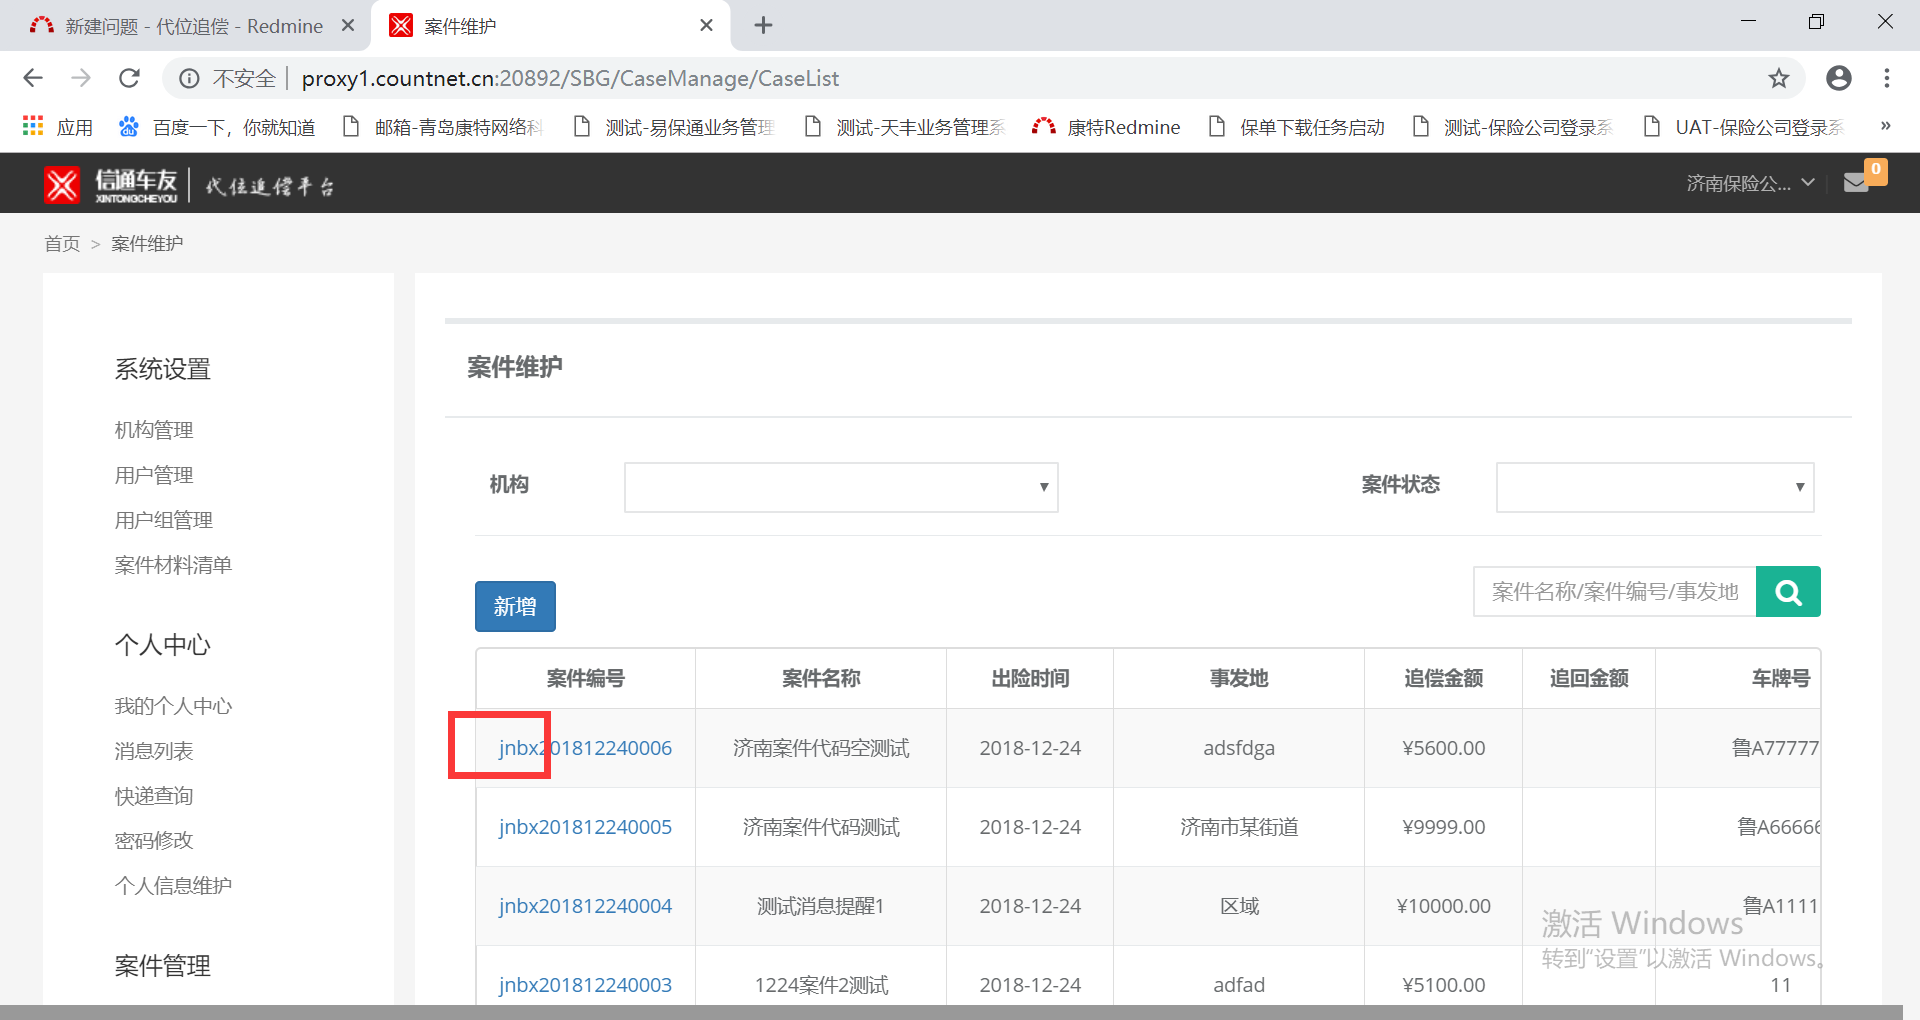The height and width of the screenshot is (1020, 1920).
Task: Click the browser back arrow
Action: click(x=33, y=78)
